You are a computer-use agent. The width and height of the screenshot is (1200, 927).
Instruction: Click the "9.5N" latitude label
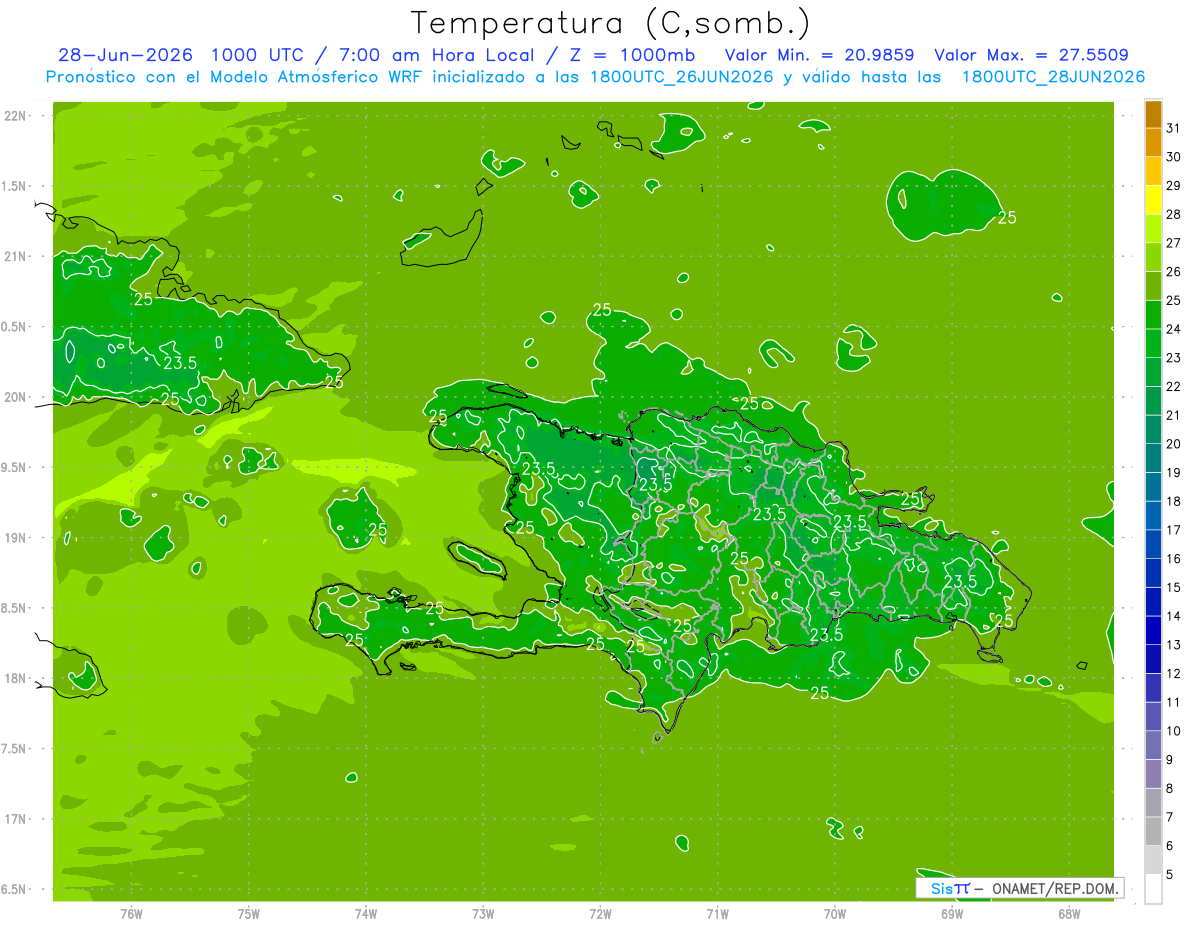[15, 467]
